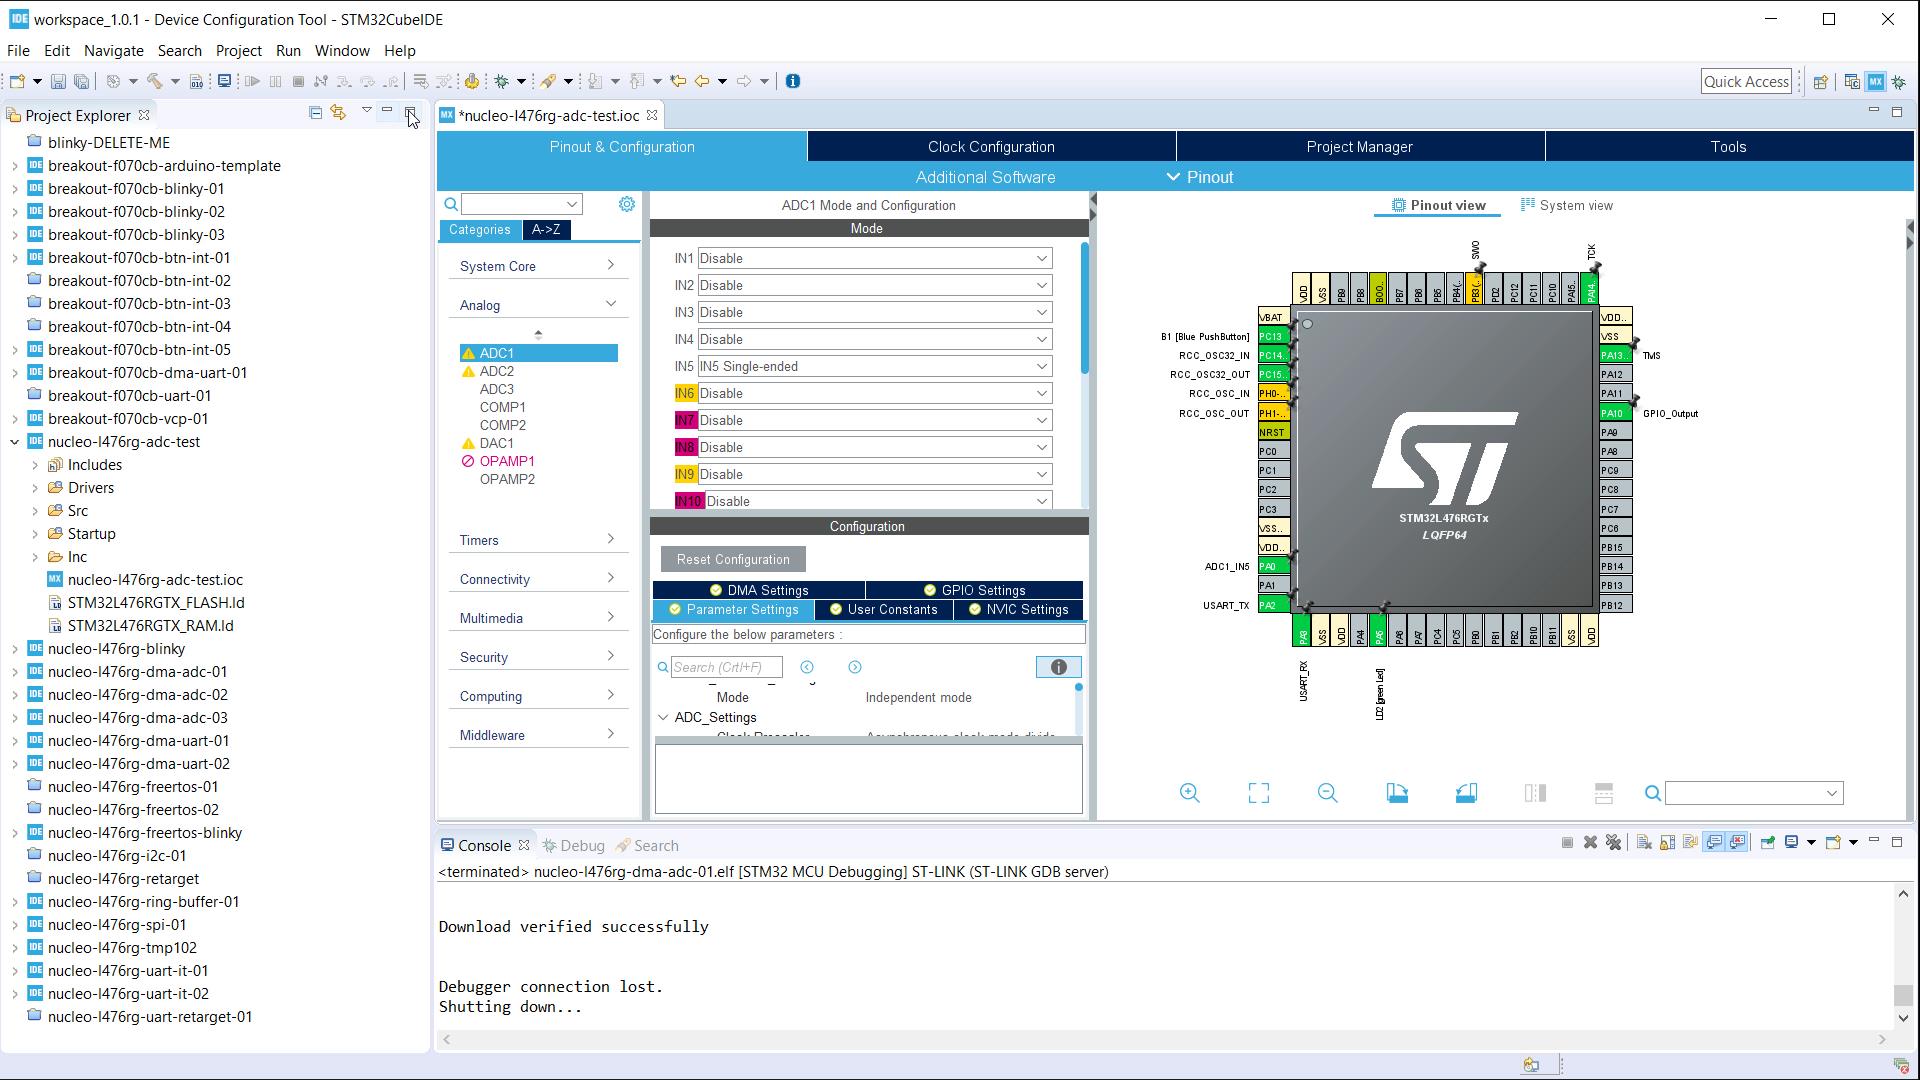Clear the Console with the gray X icon
Image resolution: width=1920 pixels, height=1080 pixels.
coord(1591,843)
